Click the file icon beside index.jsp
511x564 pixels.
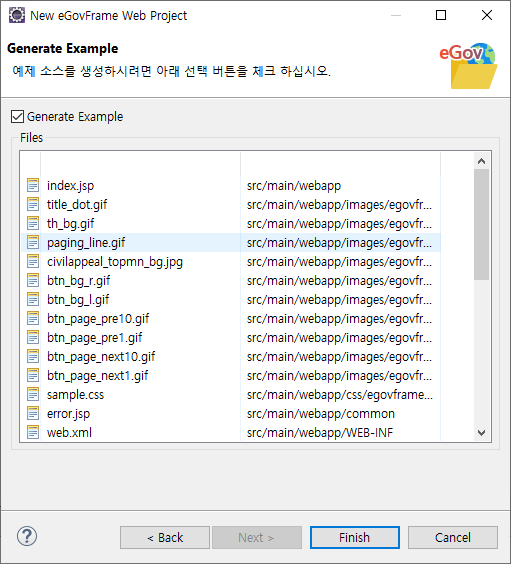(33, 186)
